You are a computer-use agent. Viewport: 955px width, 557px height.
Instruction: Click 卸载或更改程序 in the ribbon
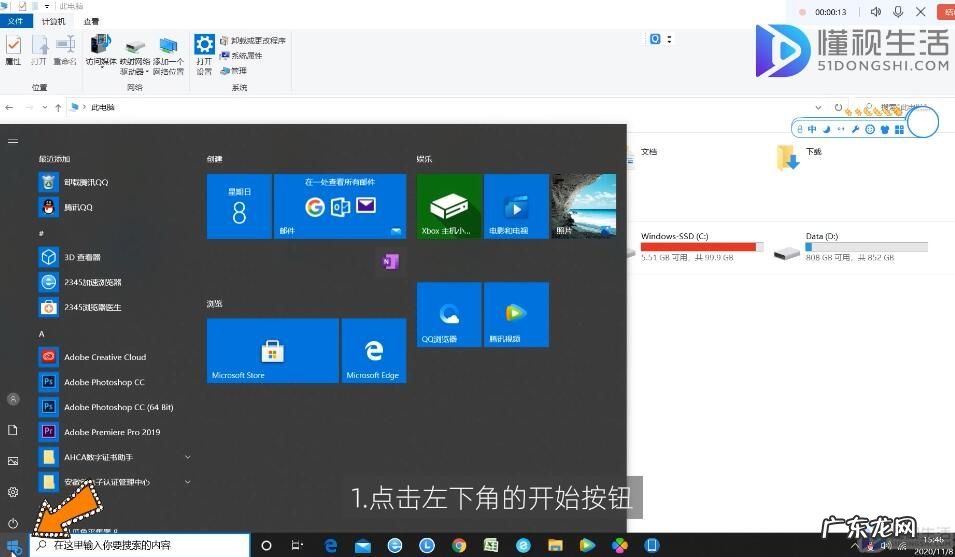point(252,40)
